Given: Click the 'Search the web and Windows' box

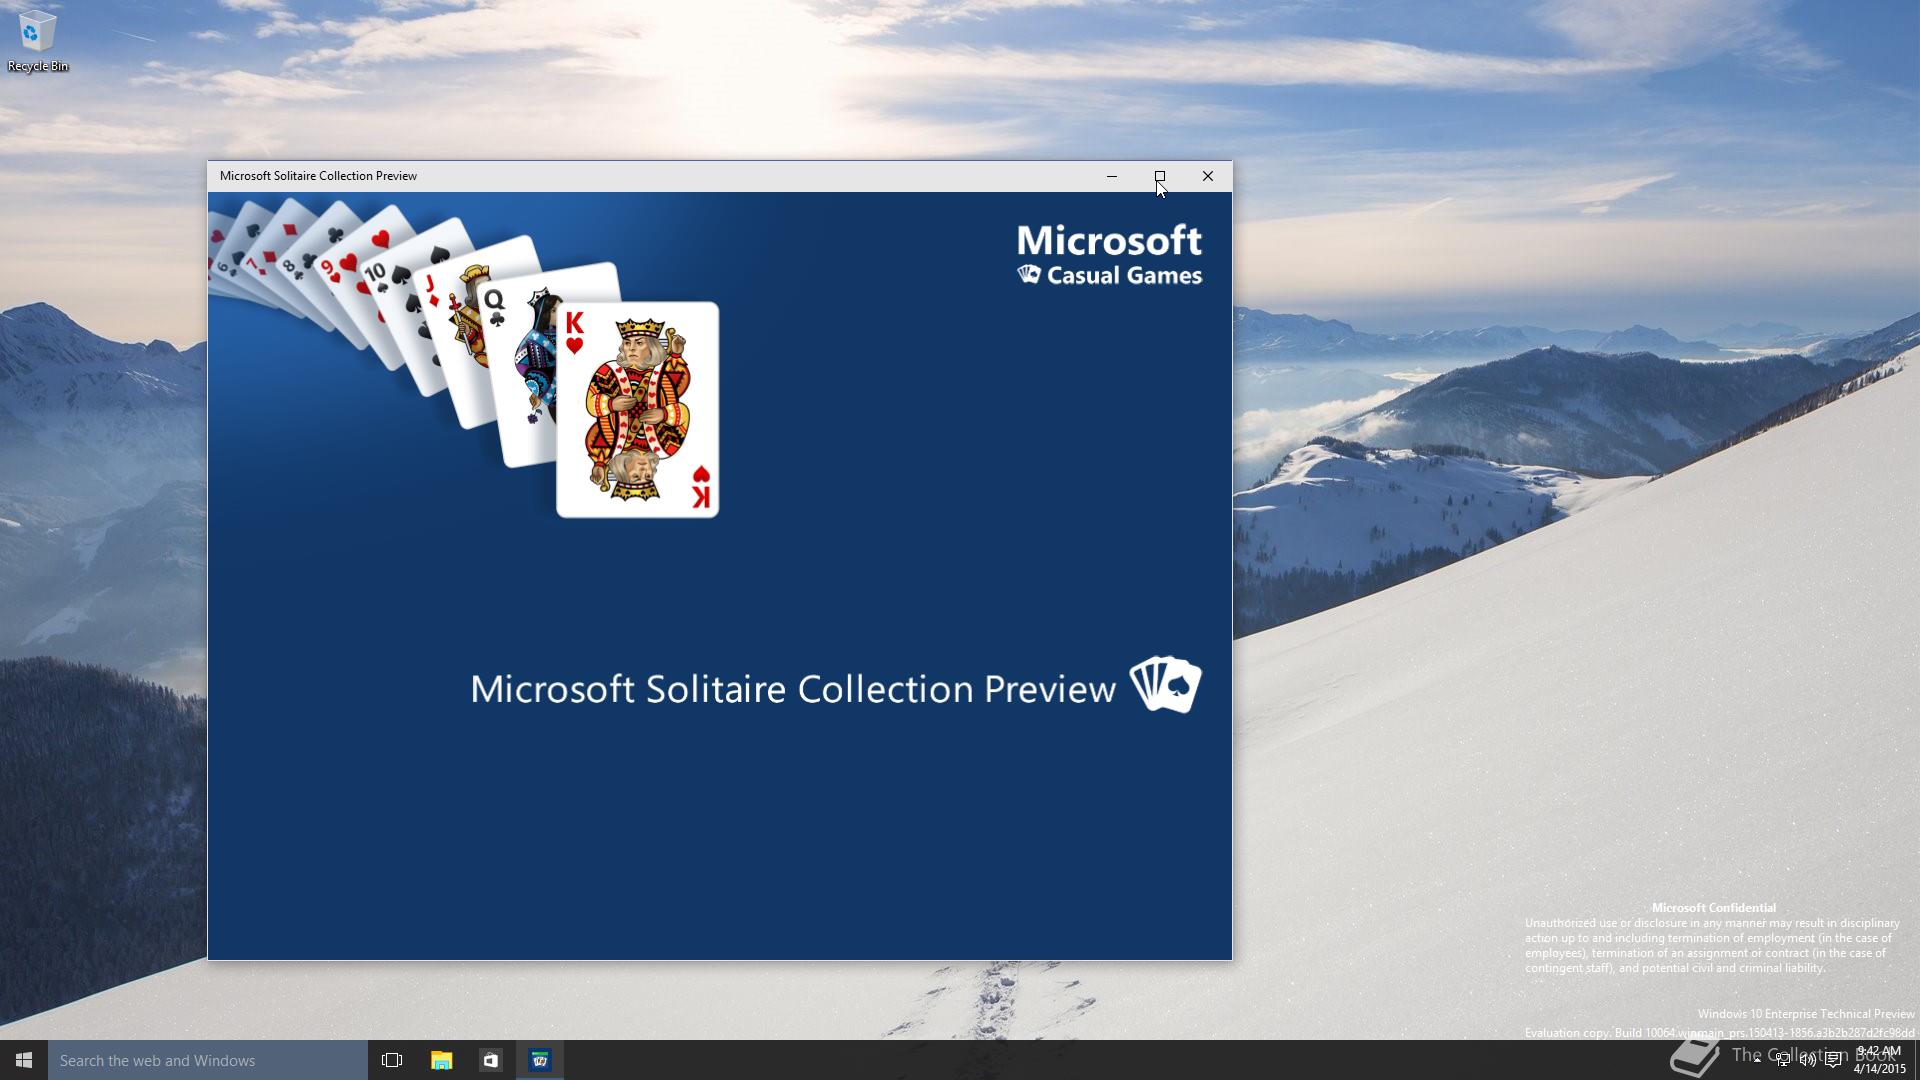Looking at the screenshot, I should [x=208, y=1060].
